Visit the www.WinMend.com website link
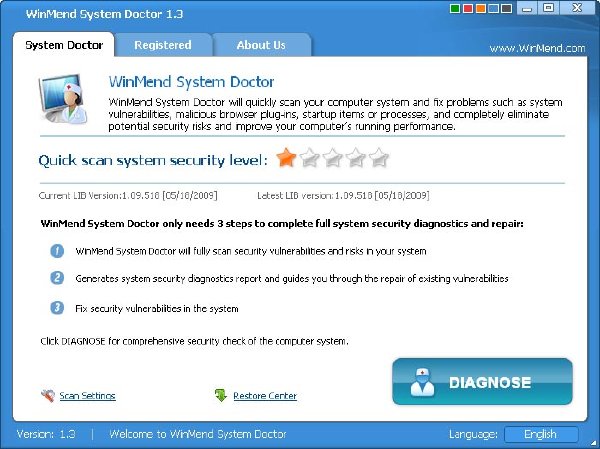 click(x=537, y=48)
